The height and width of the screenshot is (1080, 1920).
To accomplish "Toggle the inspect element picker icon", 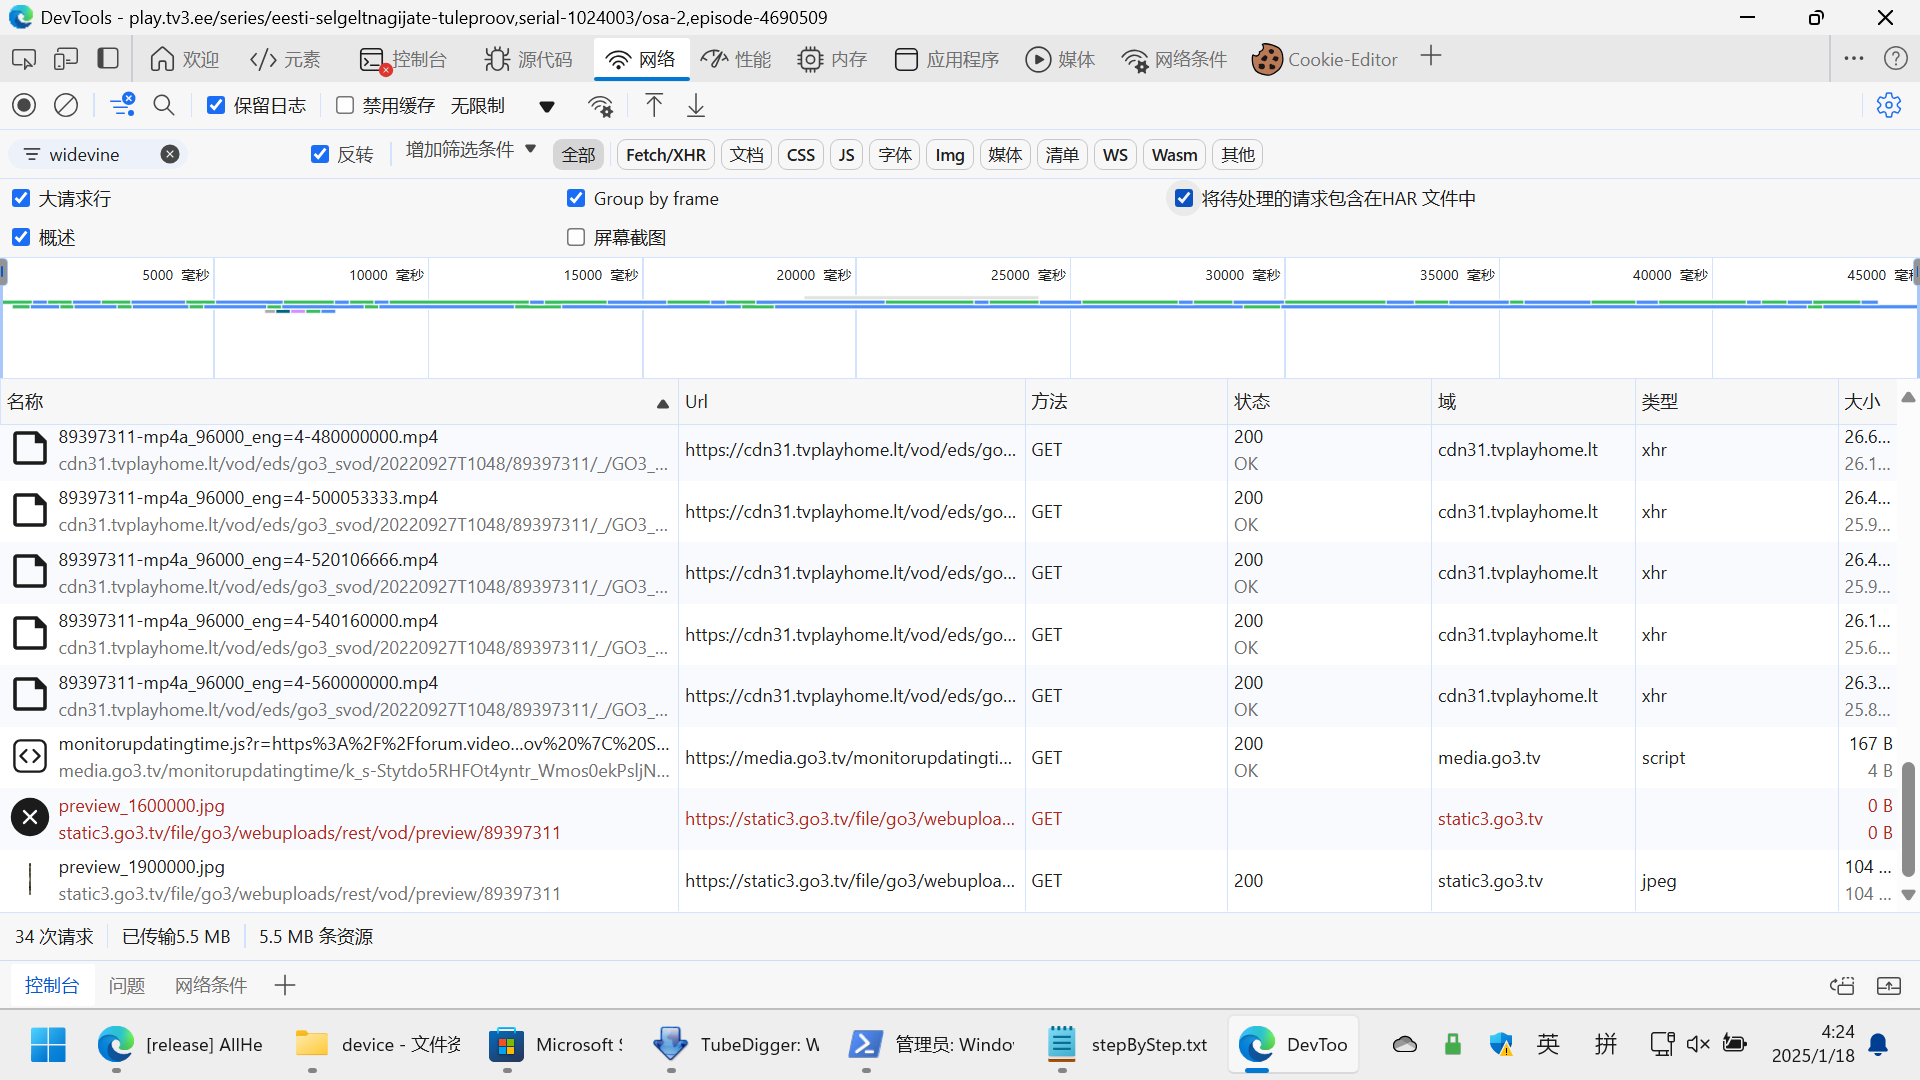I will click(23, 59).
